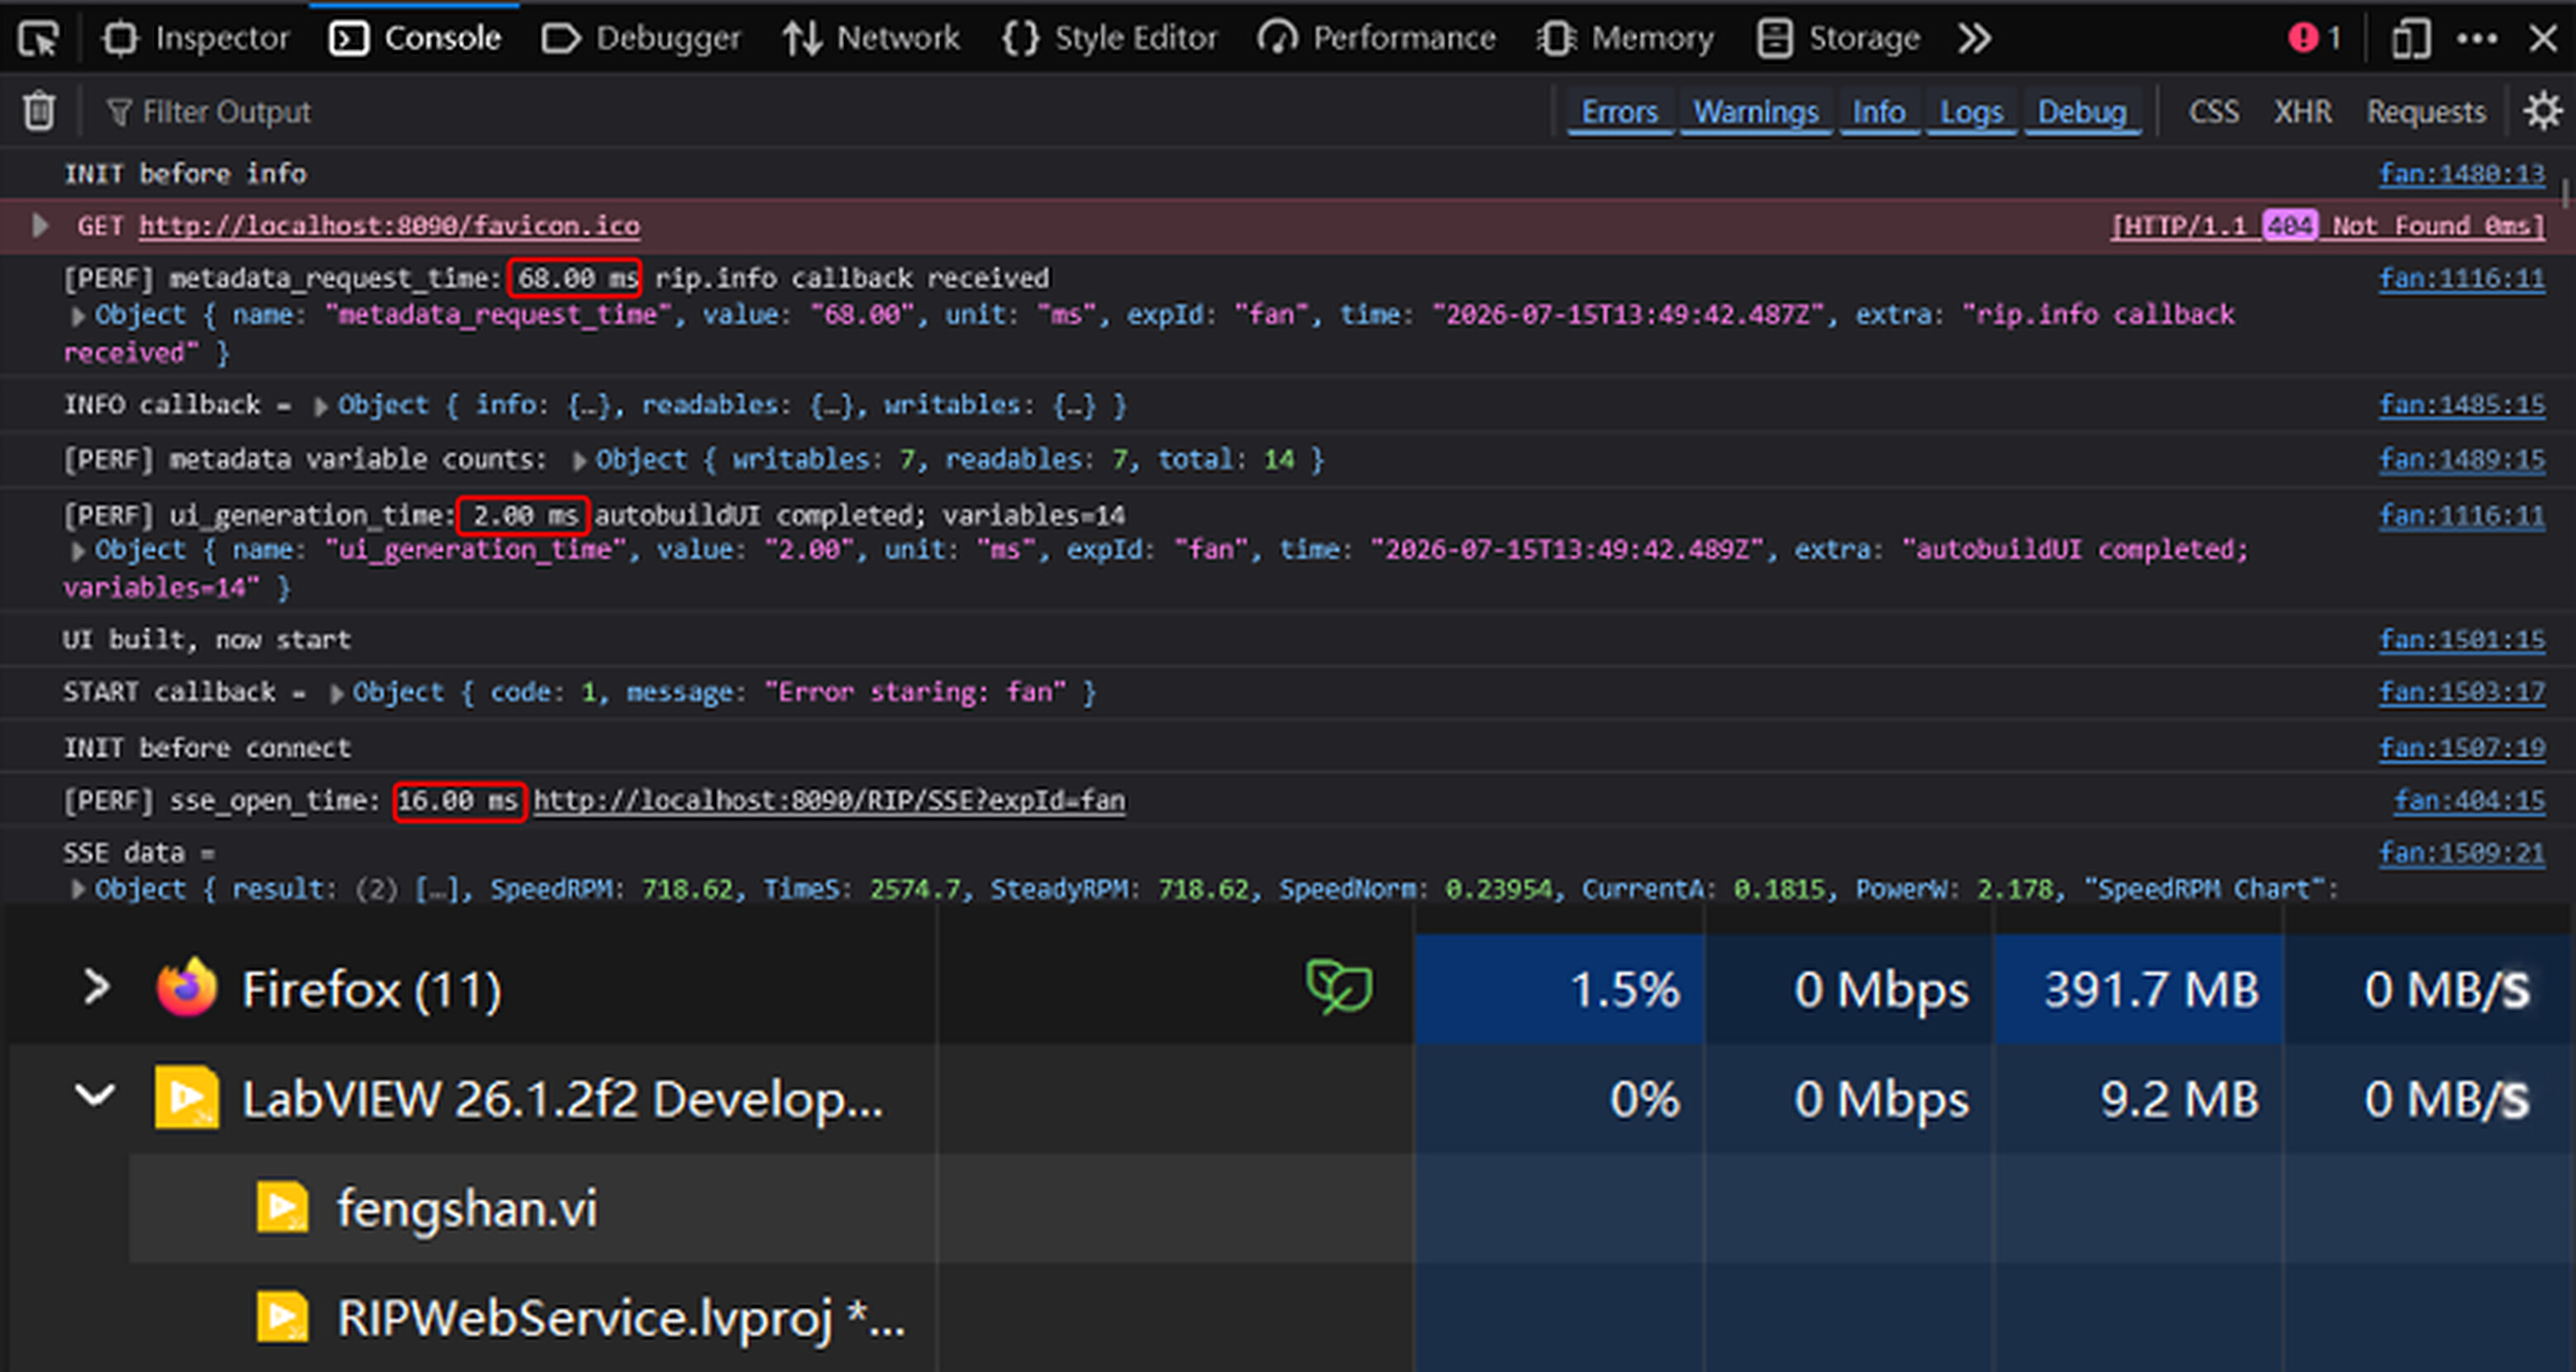Click Firefox CPU value 1.5%
This screenshot has width=2576, height=1372.
[x=1625, y=990]
